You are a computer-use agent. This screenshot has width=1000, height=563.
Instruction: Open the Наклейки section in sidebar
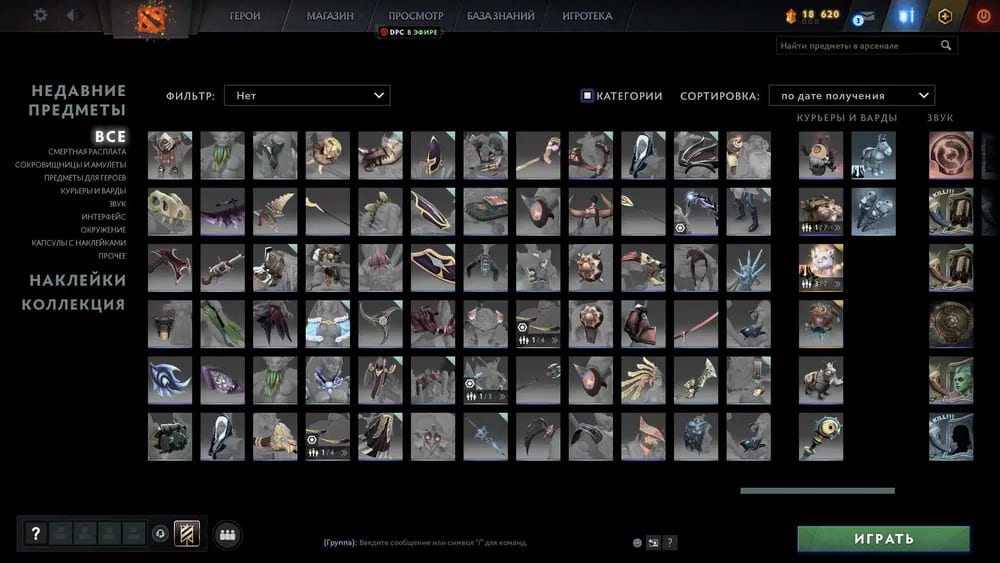point(77,280)
